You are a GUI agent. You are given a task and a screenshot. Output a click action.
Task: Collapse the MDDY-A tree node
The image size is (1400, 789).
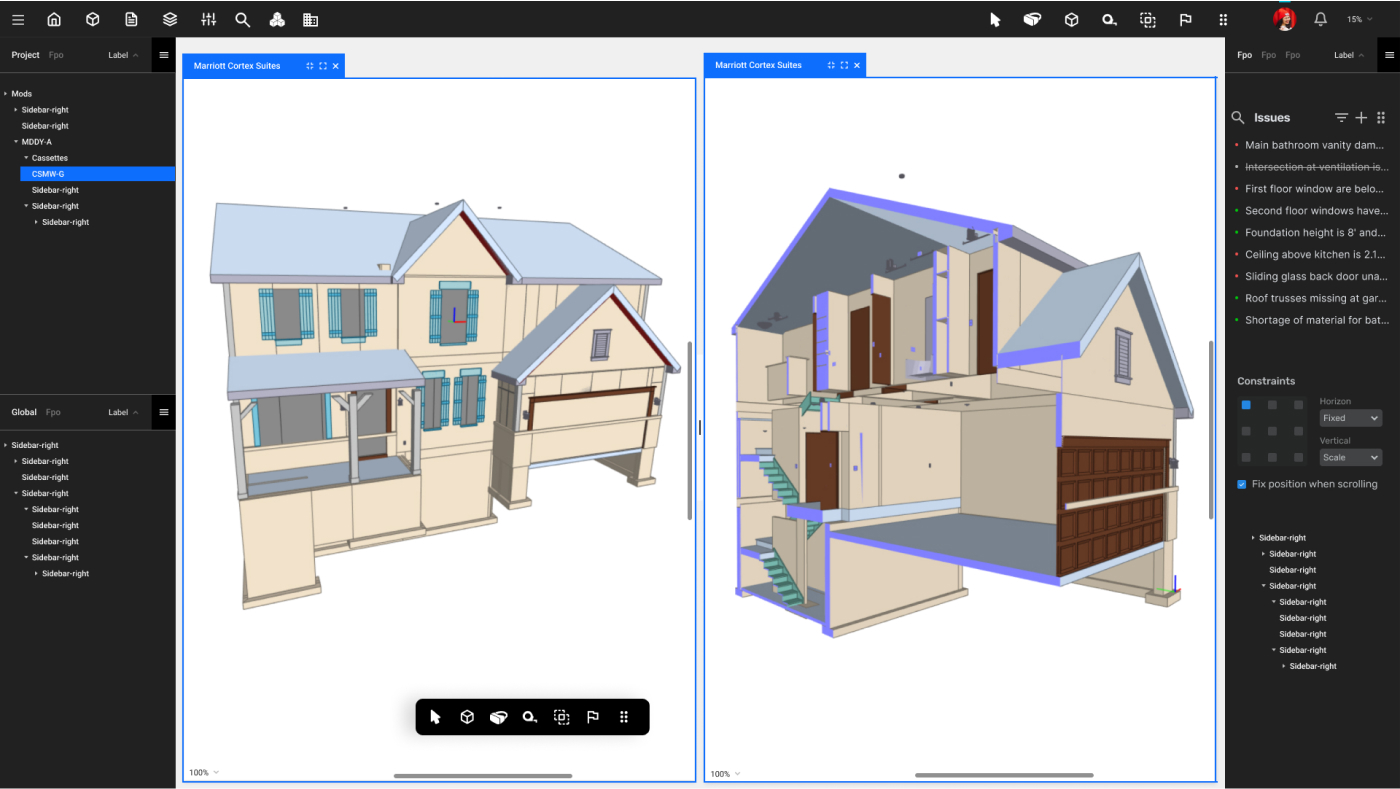click(16, 142)
